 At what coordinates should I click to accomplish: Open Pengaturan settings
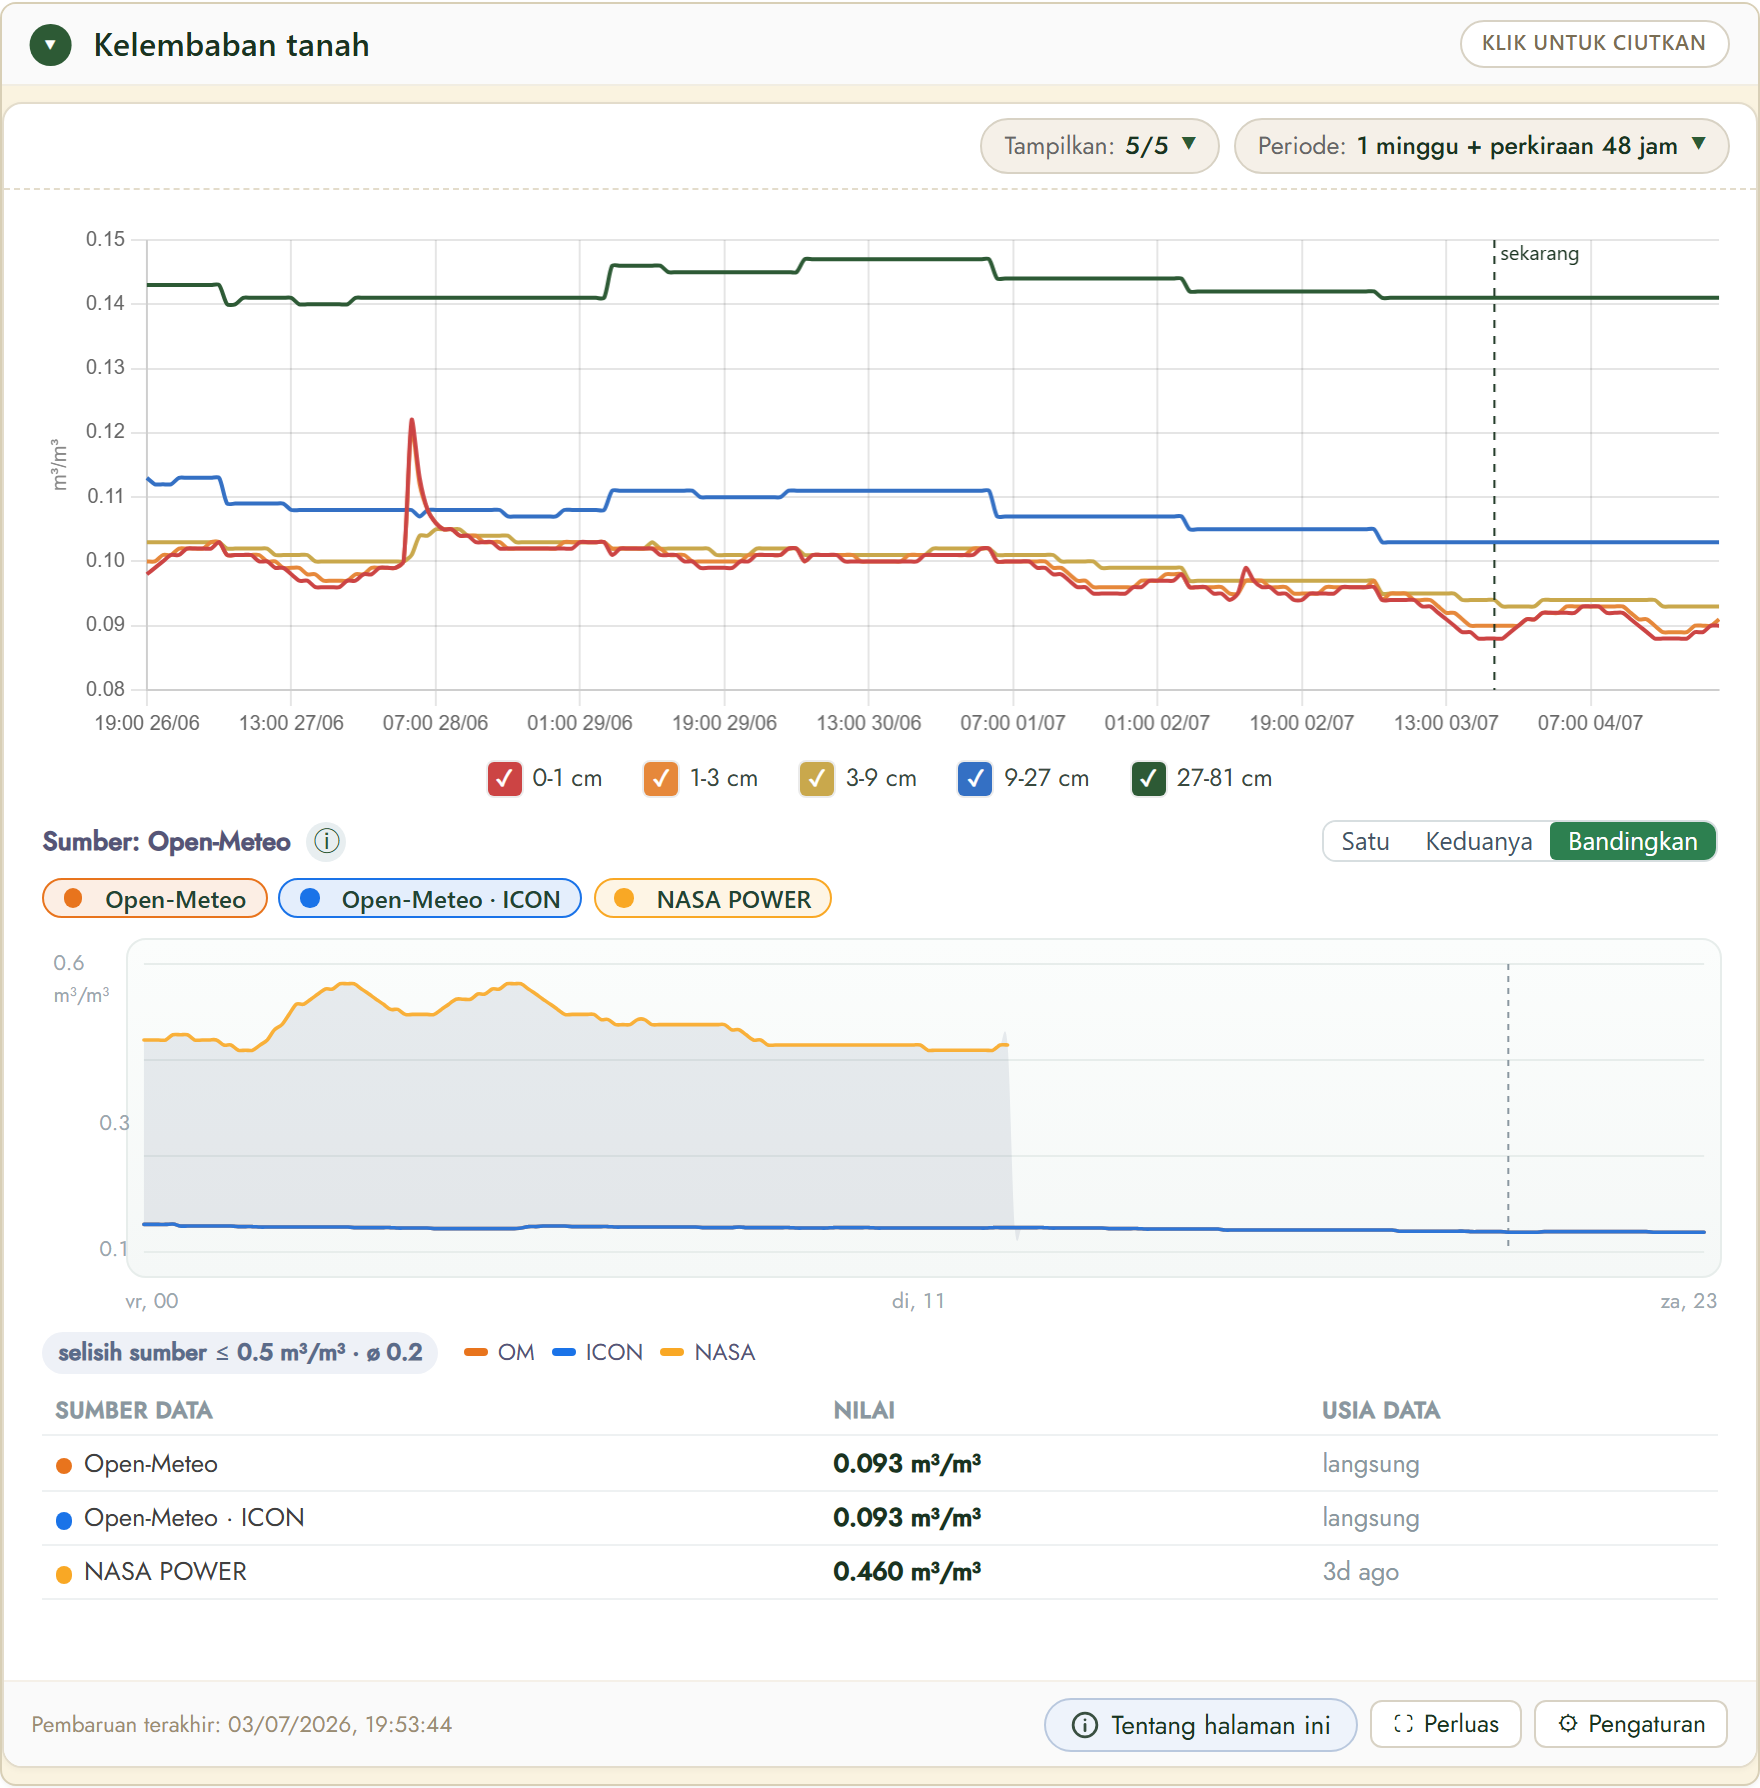[x=1631, y=1724]
